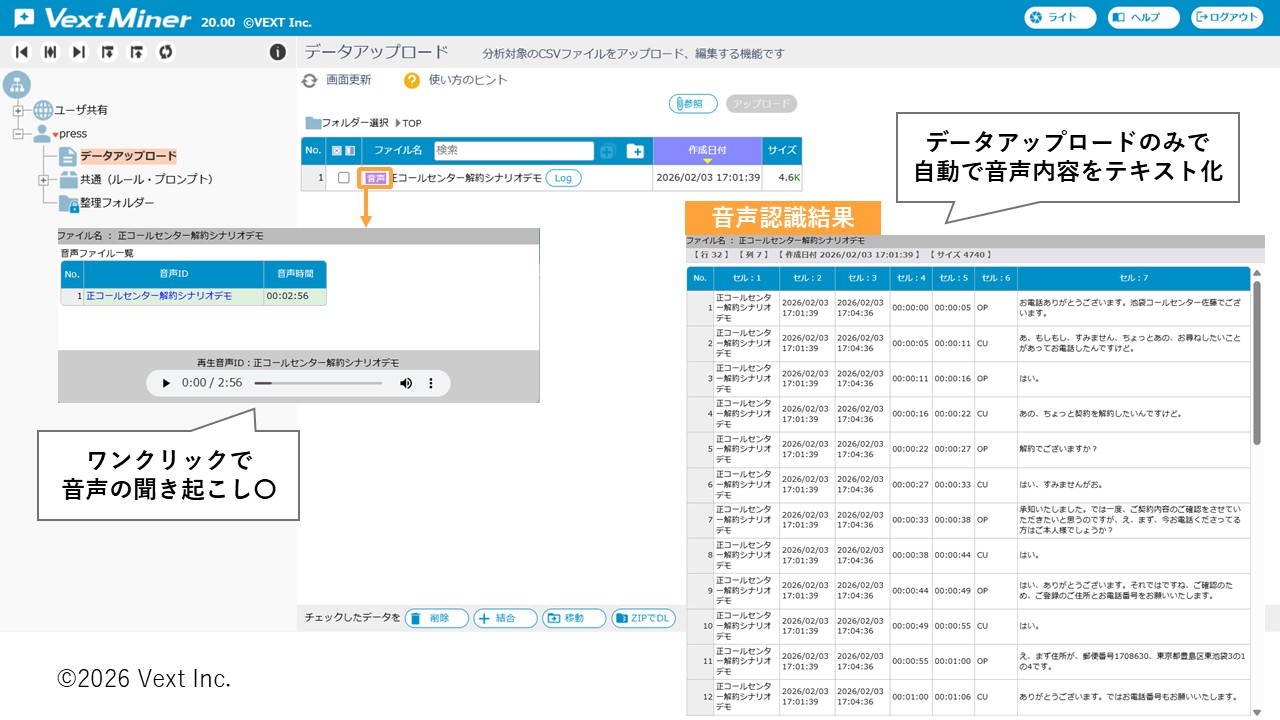Click the audio player seek bar
This screenshot has height=720, width=1280.
pos(318,383)
